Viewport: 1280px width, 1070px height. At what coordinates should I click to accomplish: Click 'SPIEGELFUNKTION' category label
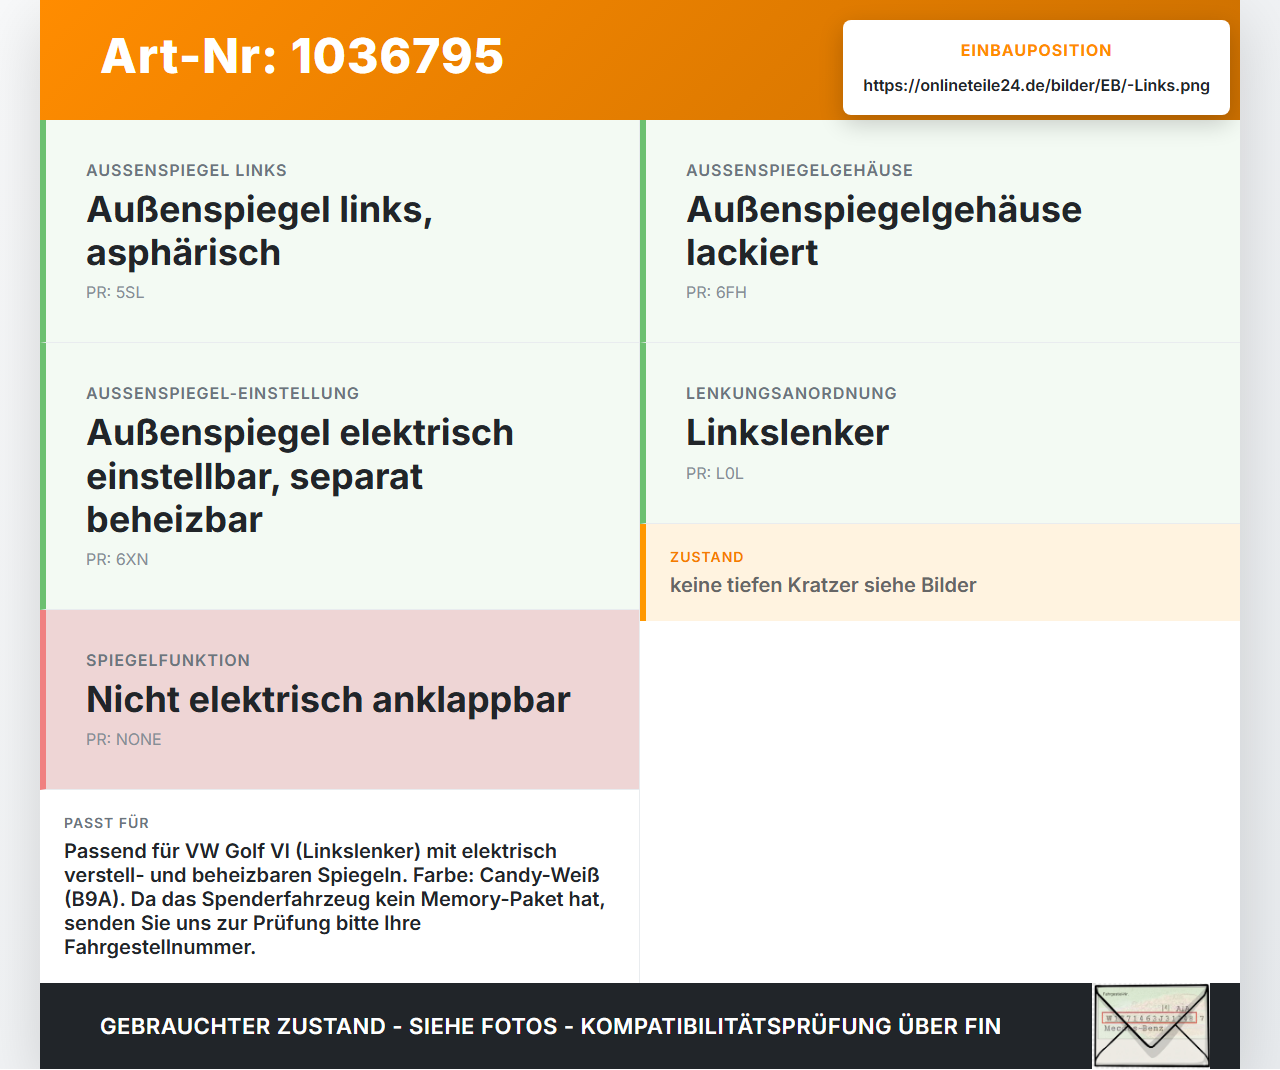tap(168, 660)
